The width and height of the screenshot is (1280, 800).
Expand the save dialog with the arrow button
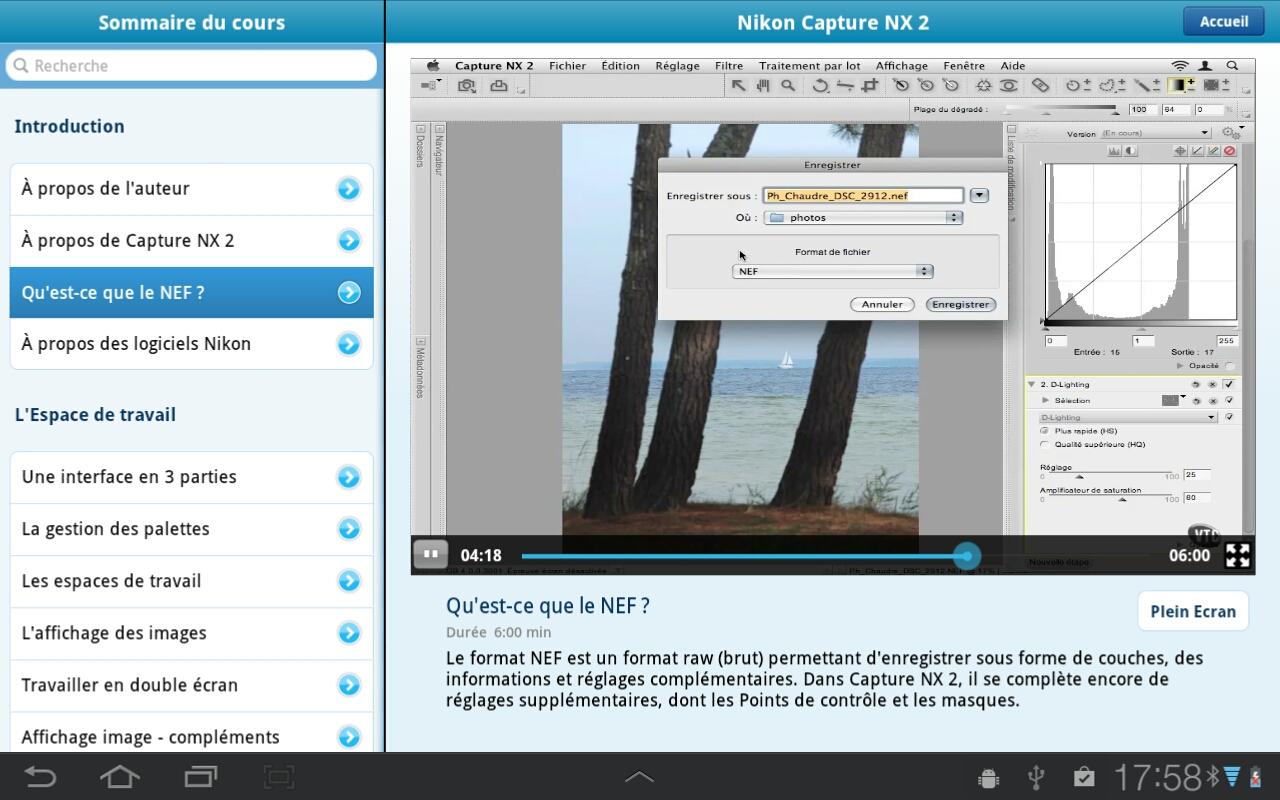(979, 196)
